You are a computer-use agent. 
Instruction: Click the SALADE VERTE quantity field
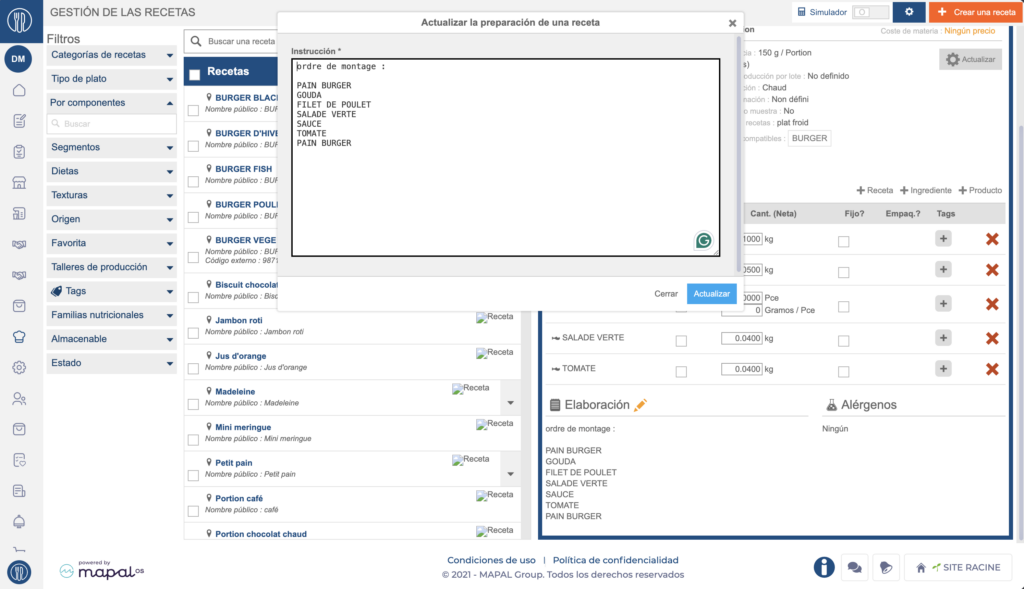tap(741, 338)
